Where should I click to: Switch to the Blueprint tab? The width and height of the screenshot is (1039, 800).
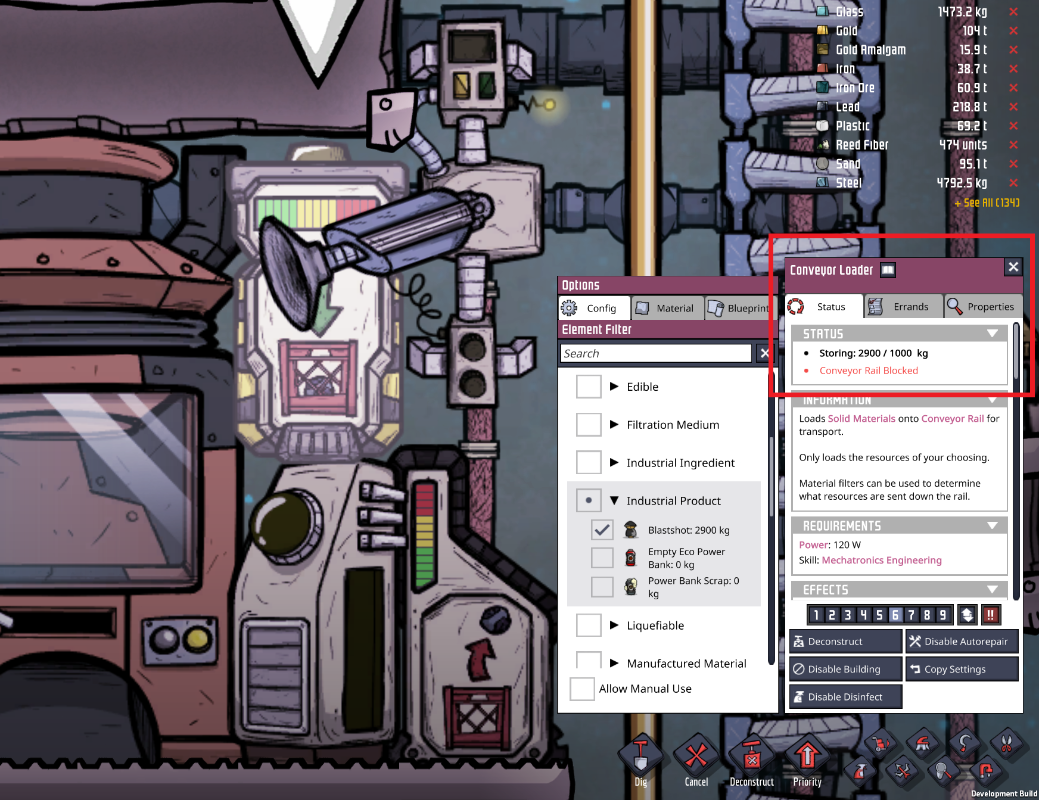pos(741,308)
